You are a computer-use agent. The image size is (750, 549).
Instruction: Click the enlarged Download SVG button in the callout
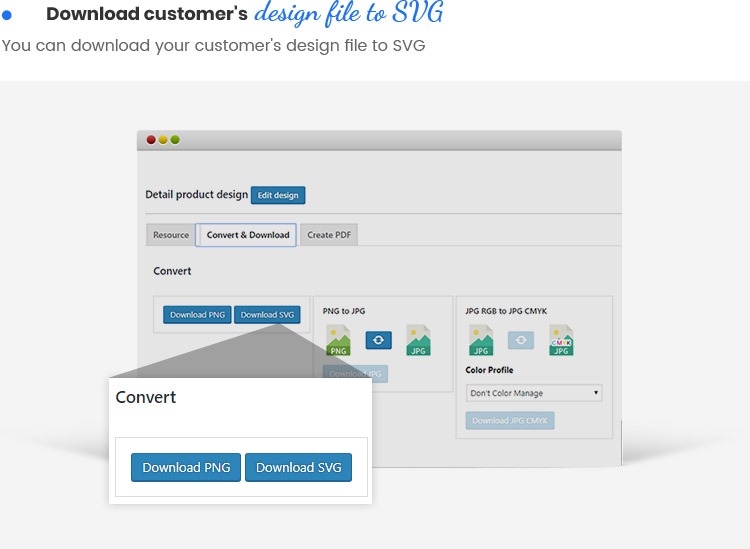298,468
